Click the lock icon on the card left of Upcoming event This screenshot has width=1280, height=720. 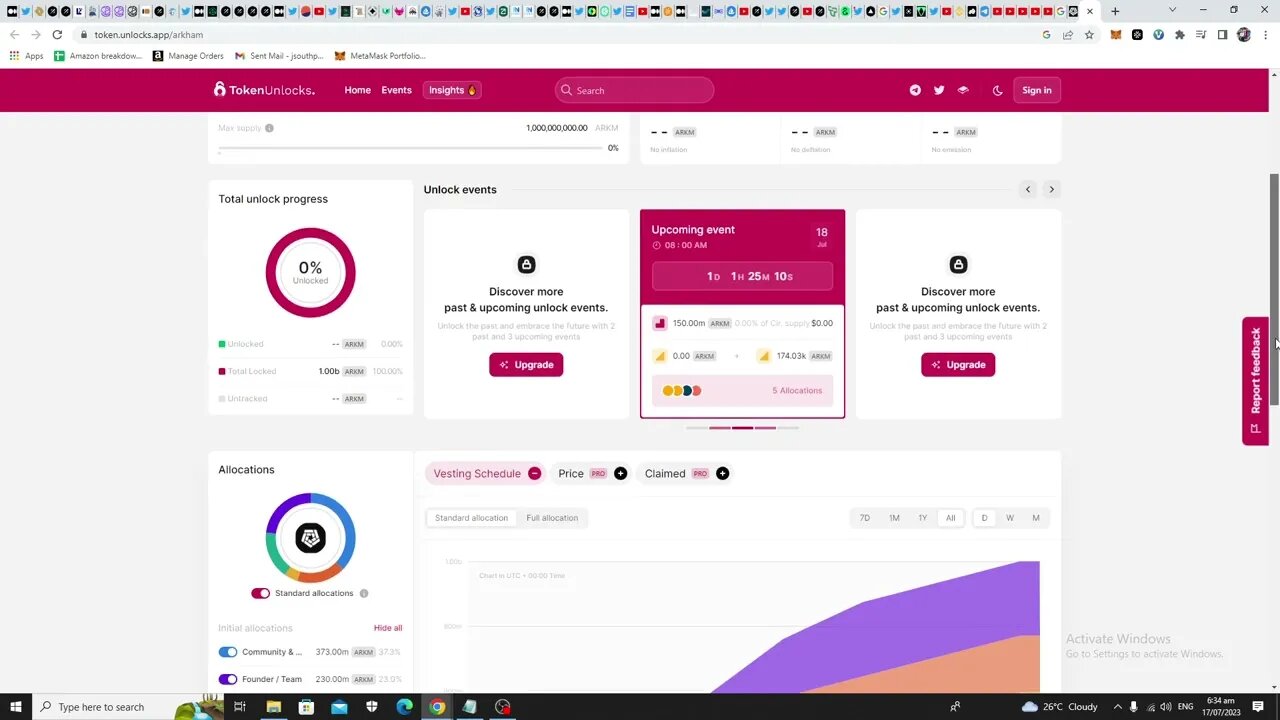pyautogui.click(x=526, y=264)
